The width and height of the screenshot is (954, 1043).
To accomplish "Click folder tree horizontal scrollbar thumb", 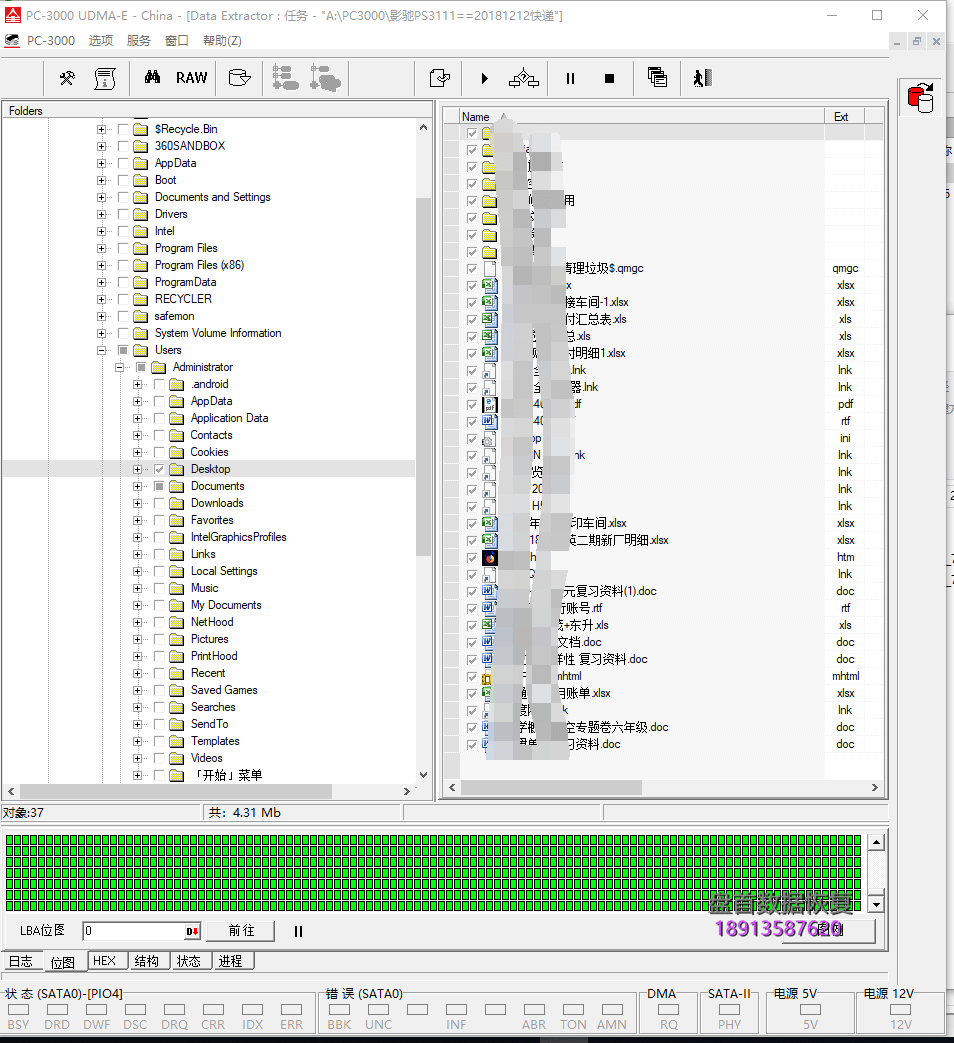I will (176, 791).
